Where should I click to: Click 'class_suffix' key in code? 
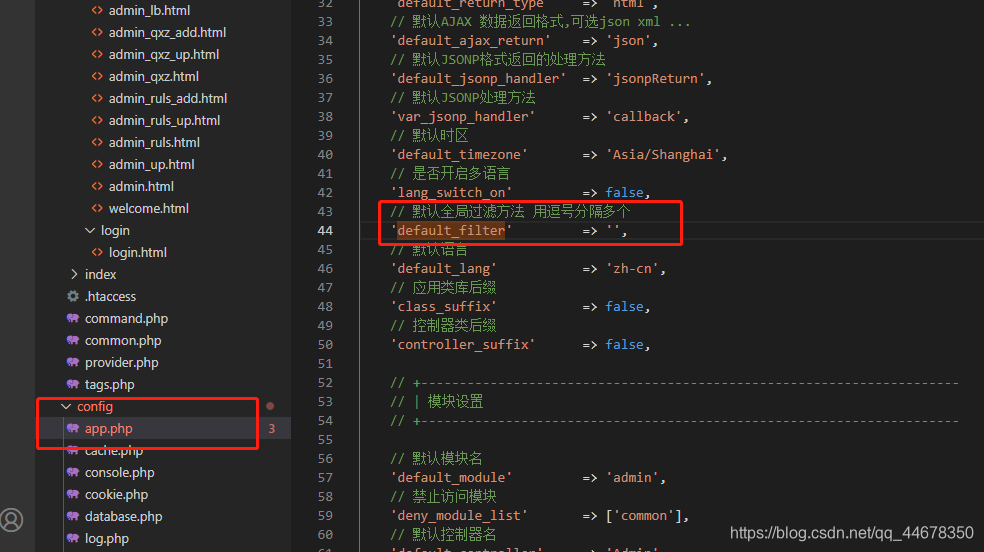[444, 307]
